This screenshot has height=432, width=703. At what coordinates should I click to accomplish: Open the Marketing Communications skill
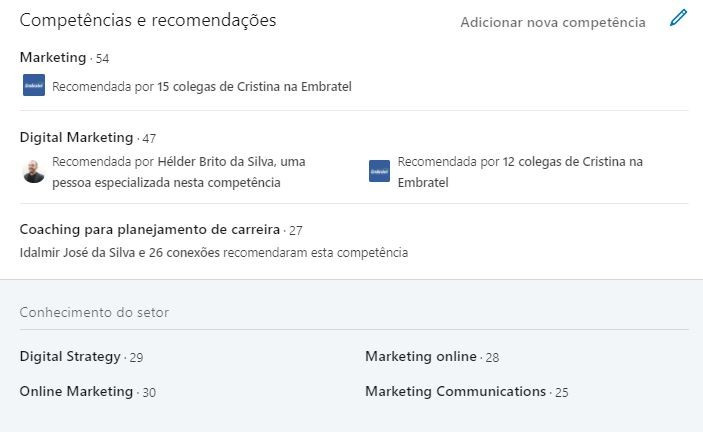[x=456, y=391]
